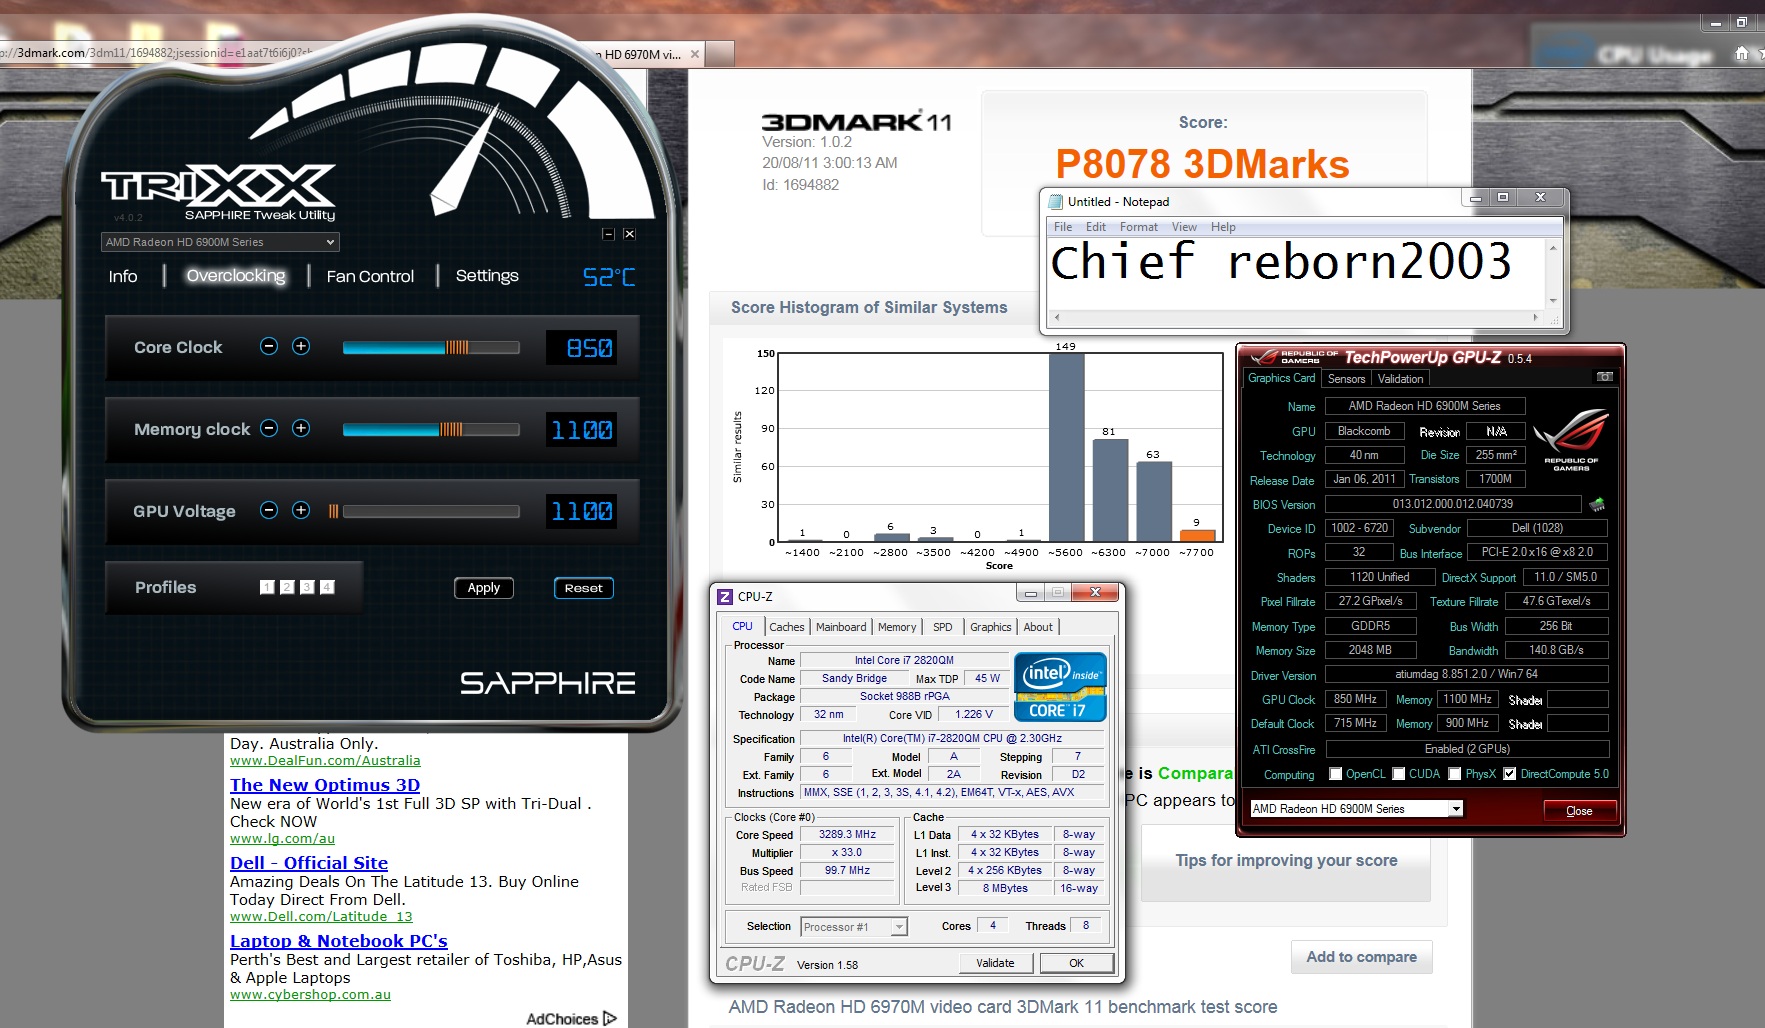This screenshot has height=1028, width=1765.
Task: Toggle the PhysX checkbox in GPU-Z
Action: (x=1455, y=774)
